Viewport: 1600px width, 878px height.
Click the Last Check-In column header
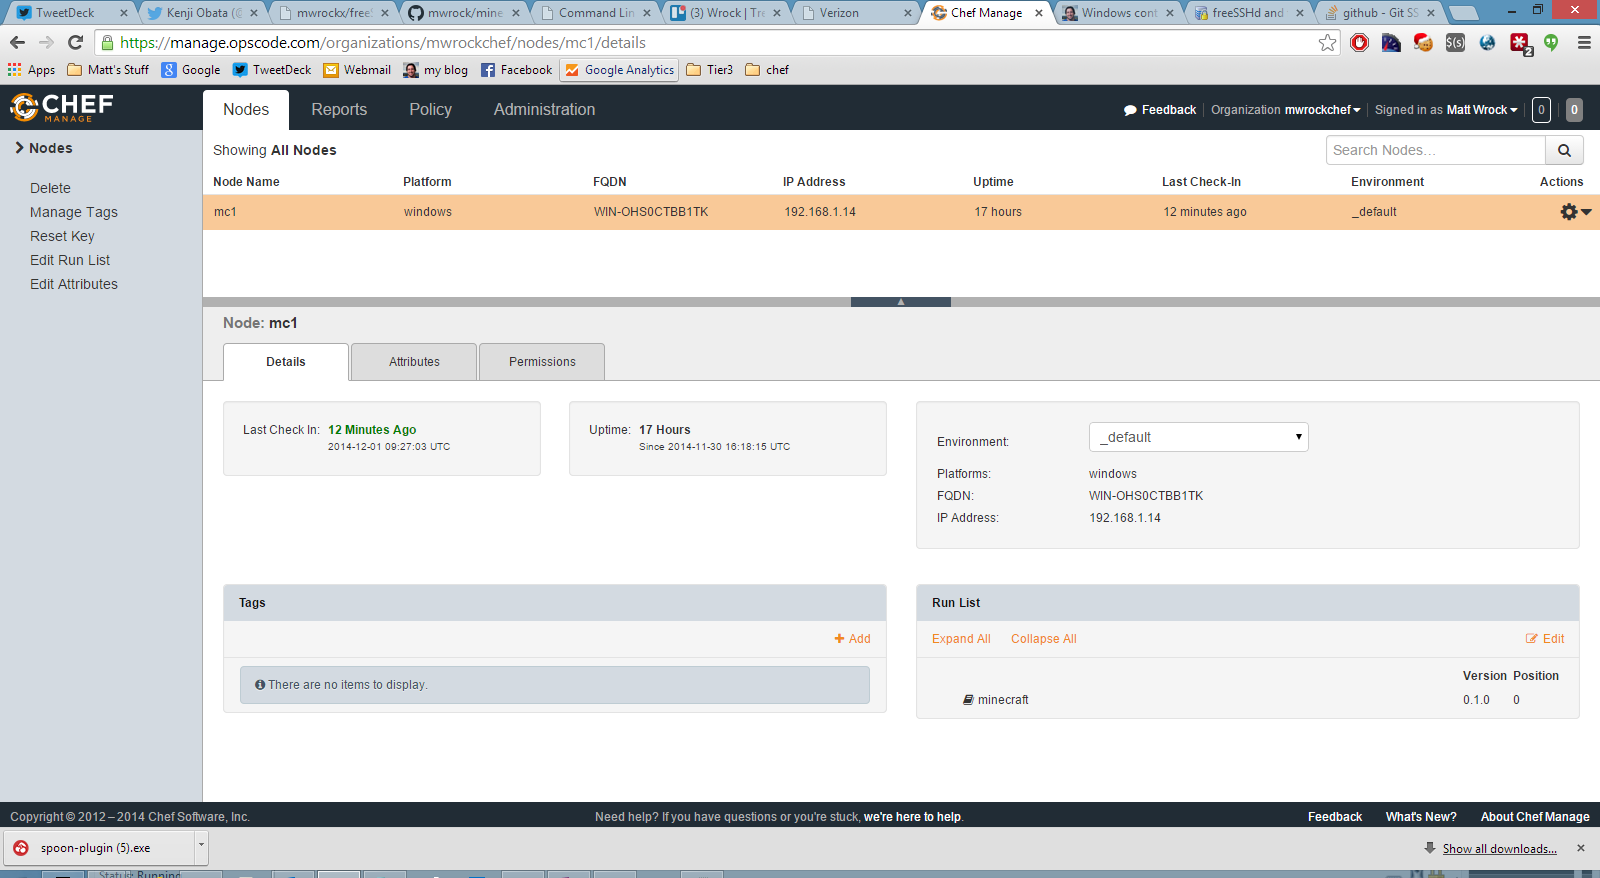[1201, 182]
